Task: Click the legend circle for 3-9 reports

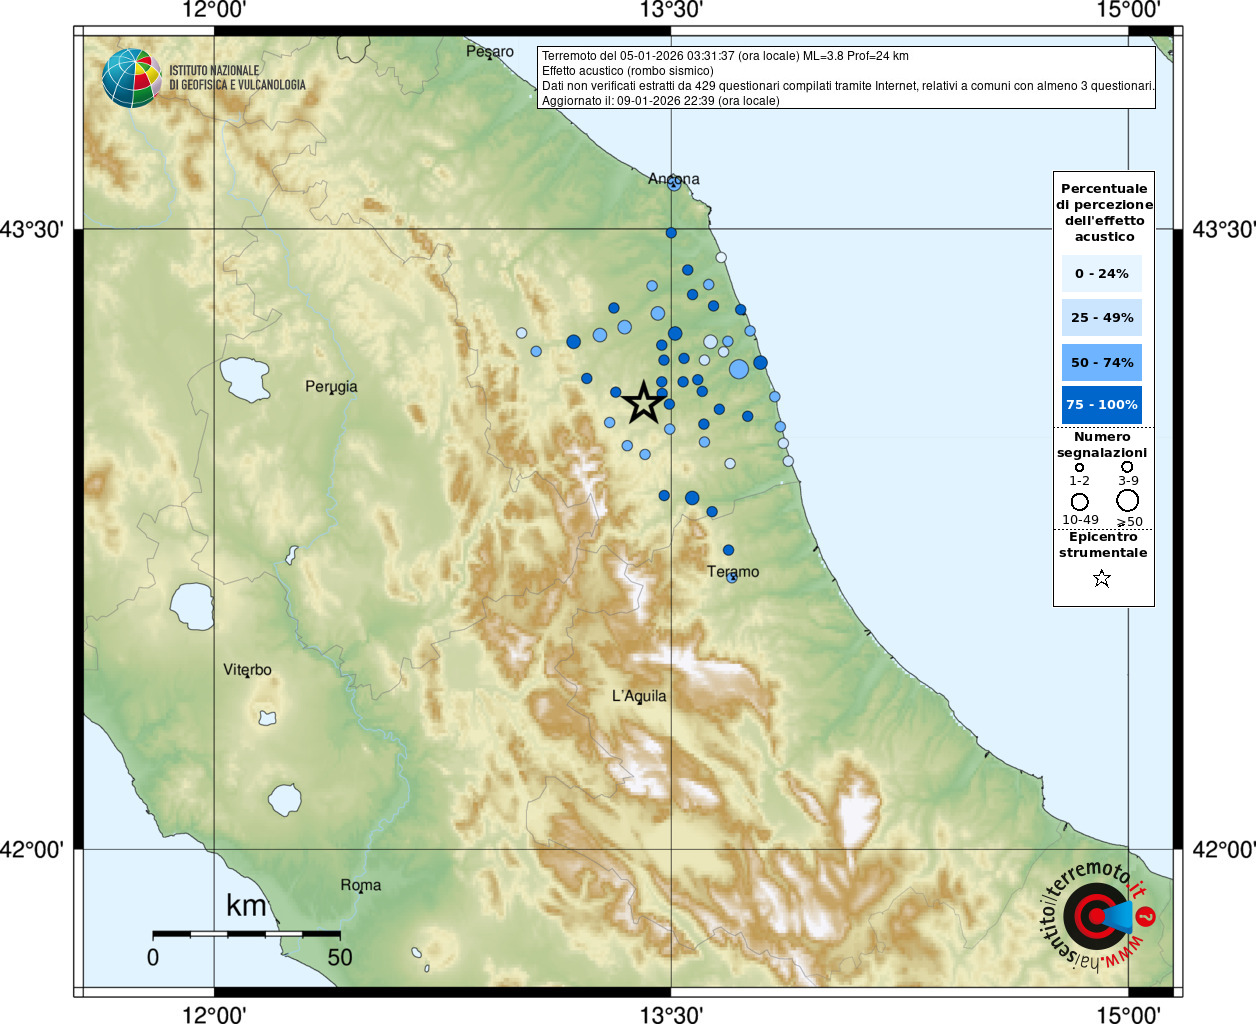Action: [x=1127, y=467]
